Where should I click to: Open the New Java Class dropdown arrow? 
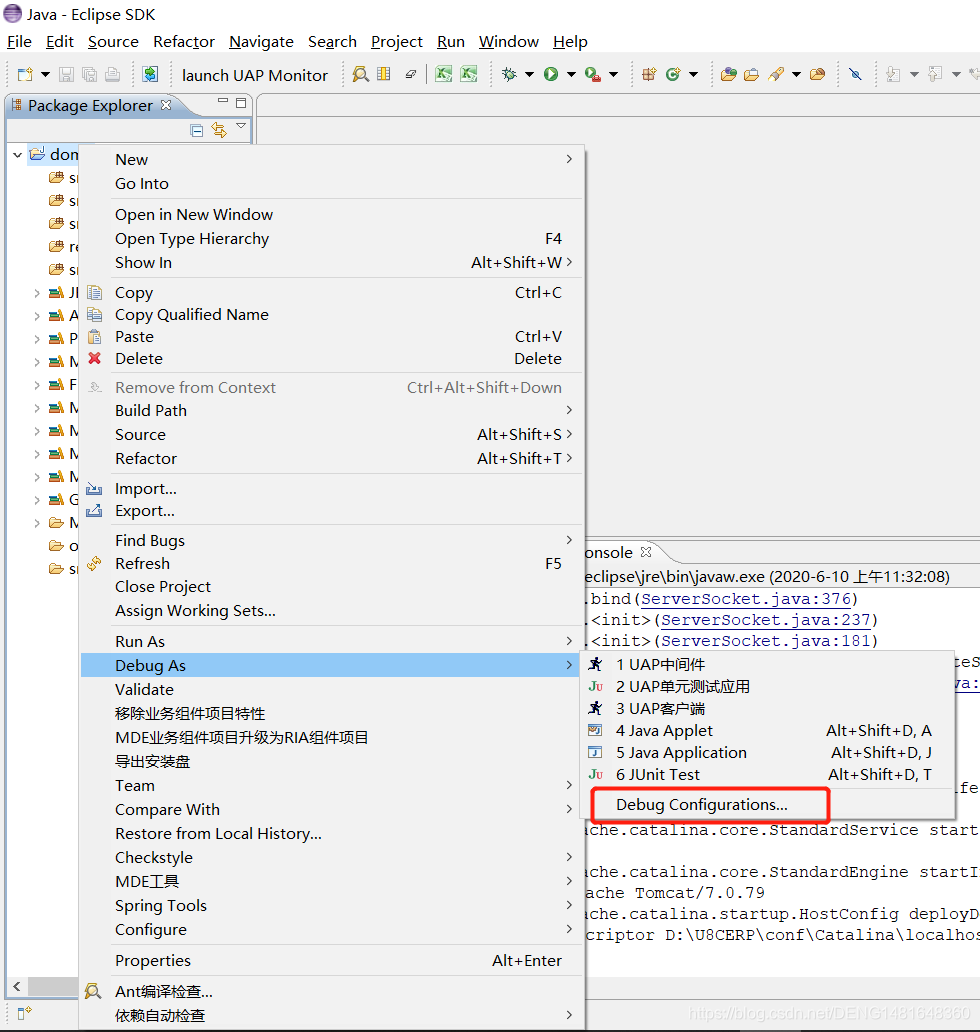click(x=693, y=74)
